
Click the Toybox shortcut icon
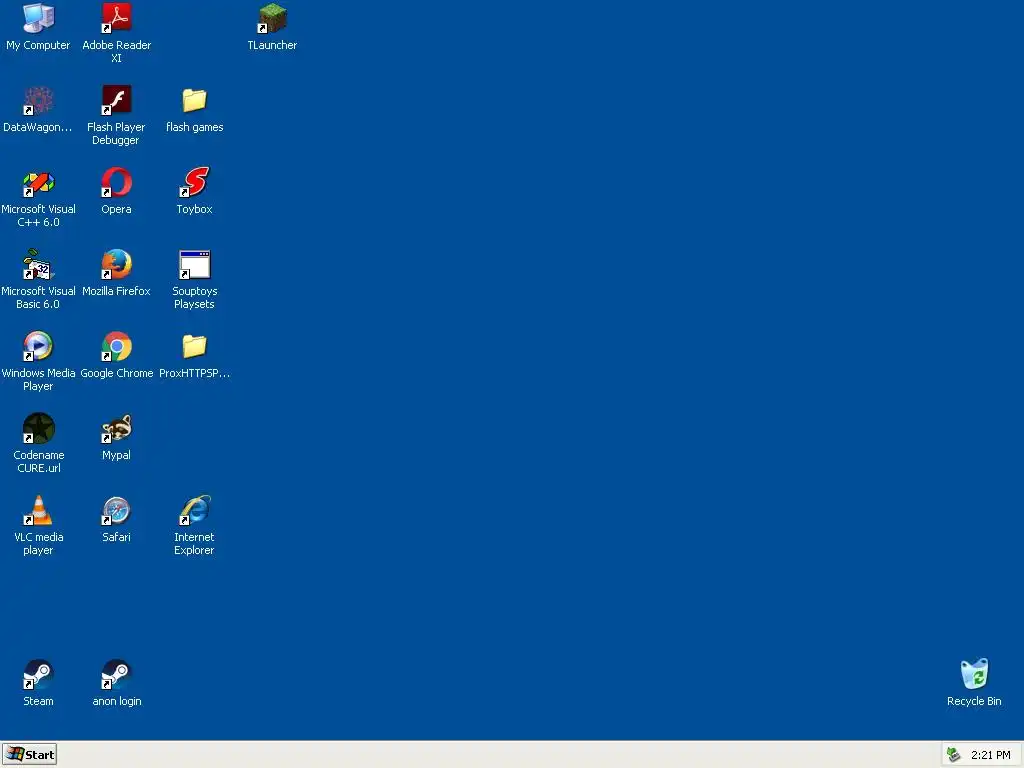(195, 182)
